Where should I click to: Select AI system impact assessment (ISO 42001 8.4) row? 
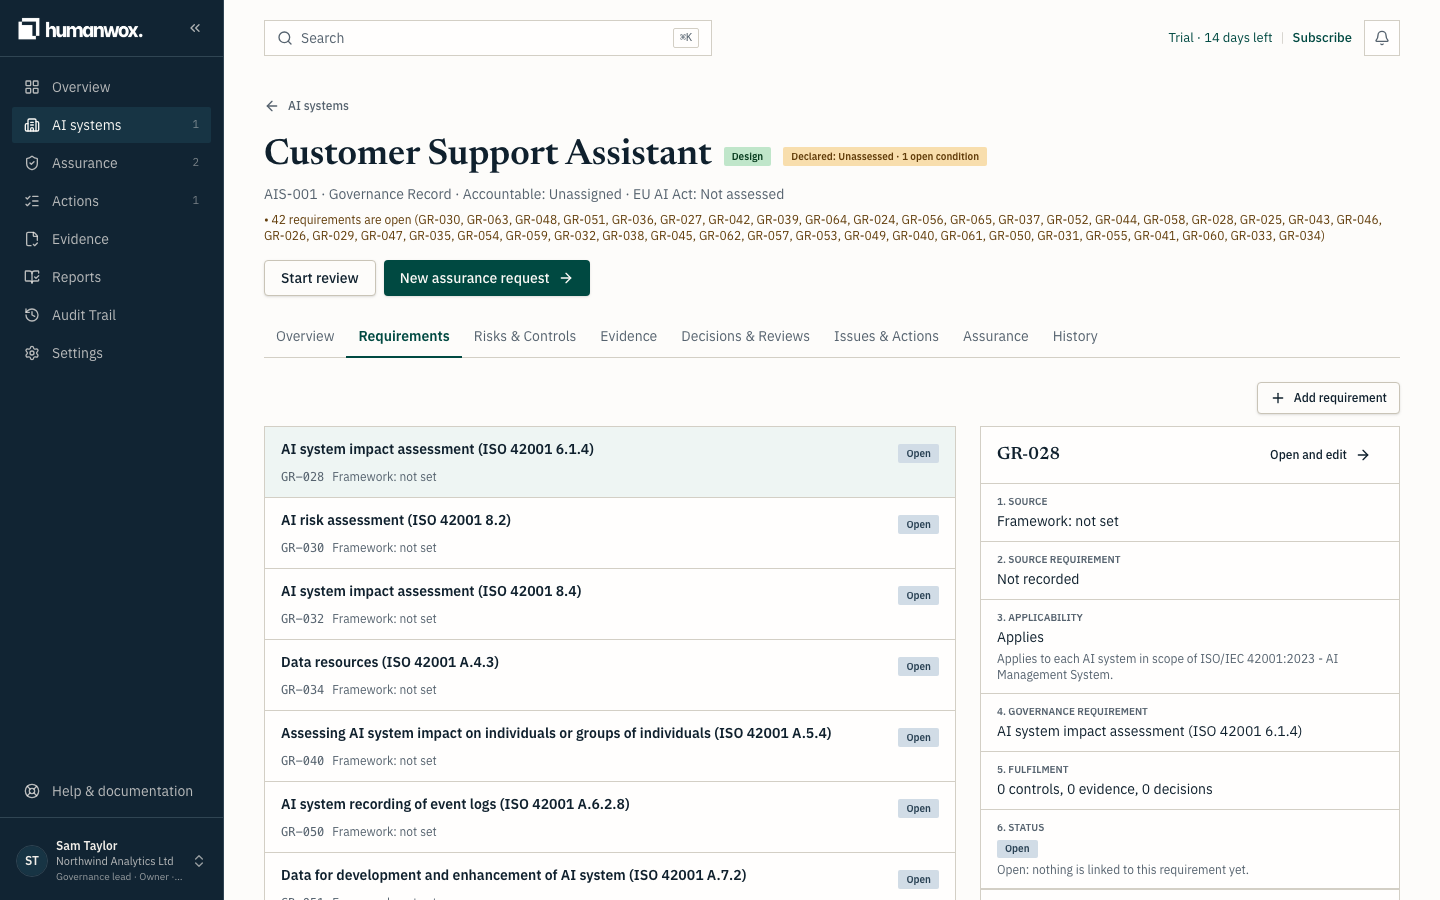point(610,604)
